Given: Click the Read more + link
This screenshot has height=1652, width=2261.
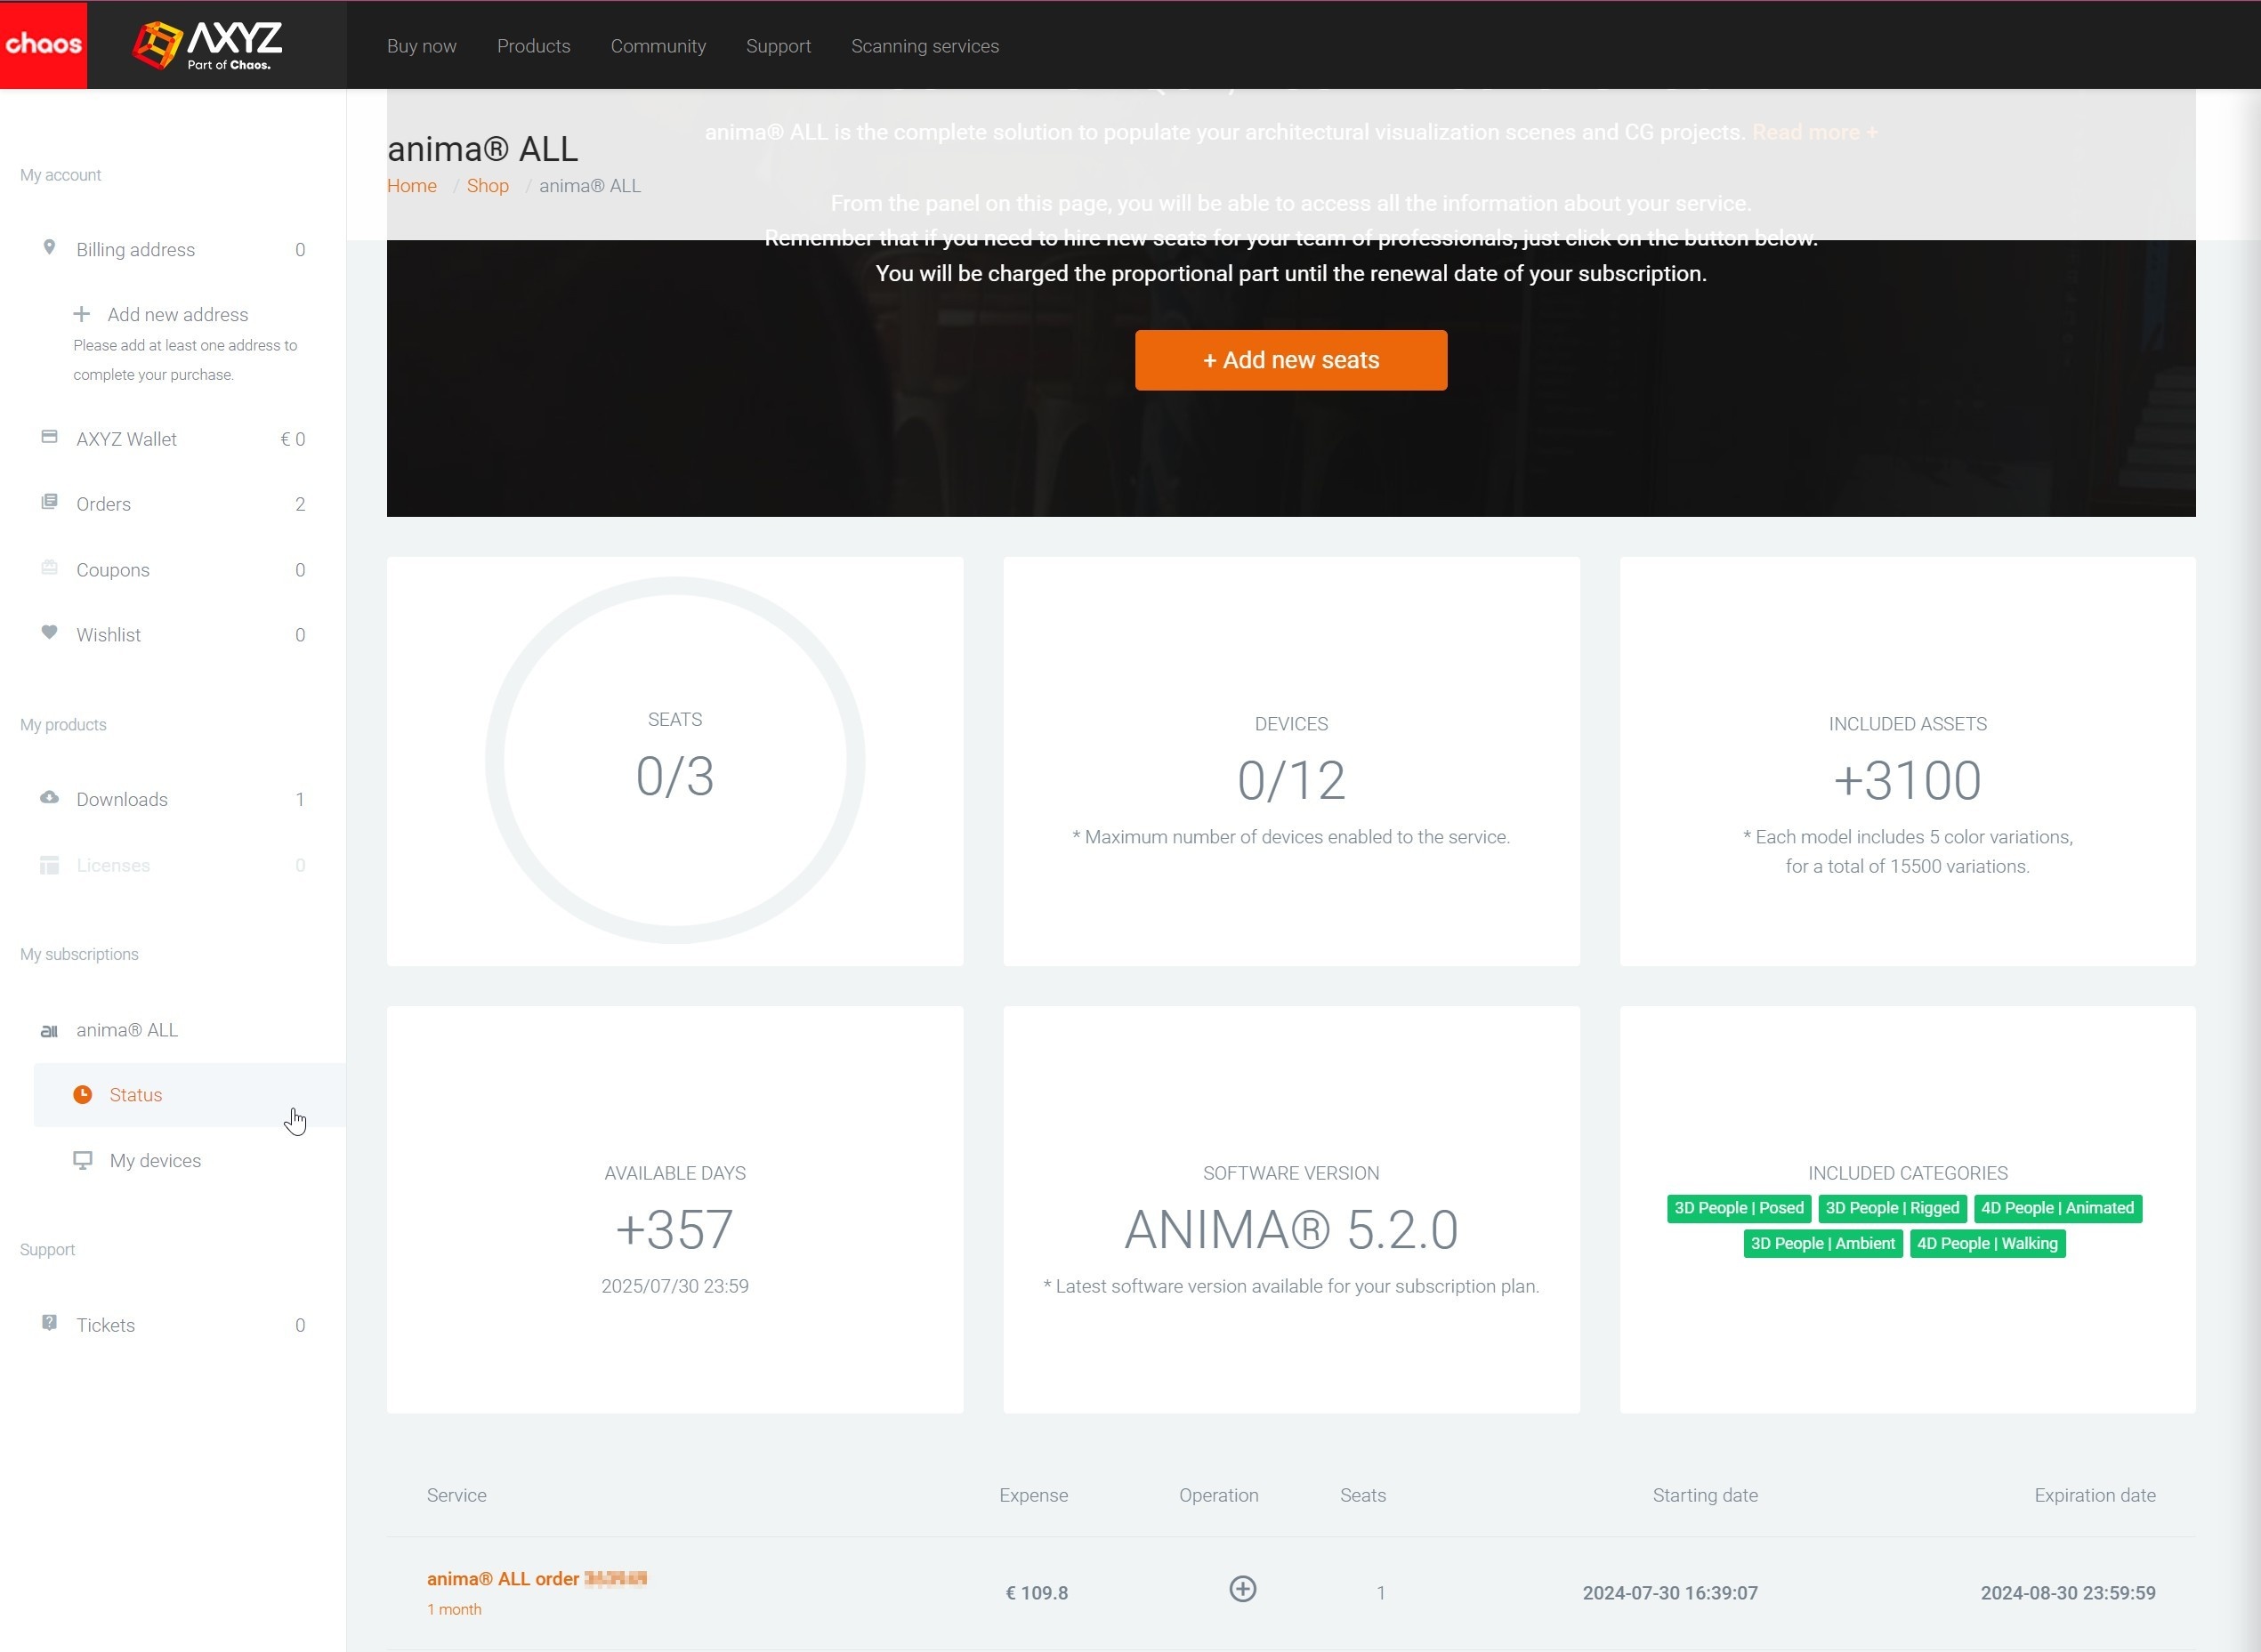Looking at the screenshot, I should [1815, 132].
